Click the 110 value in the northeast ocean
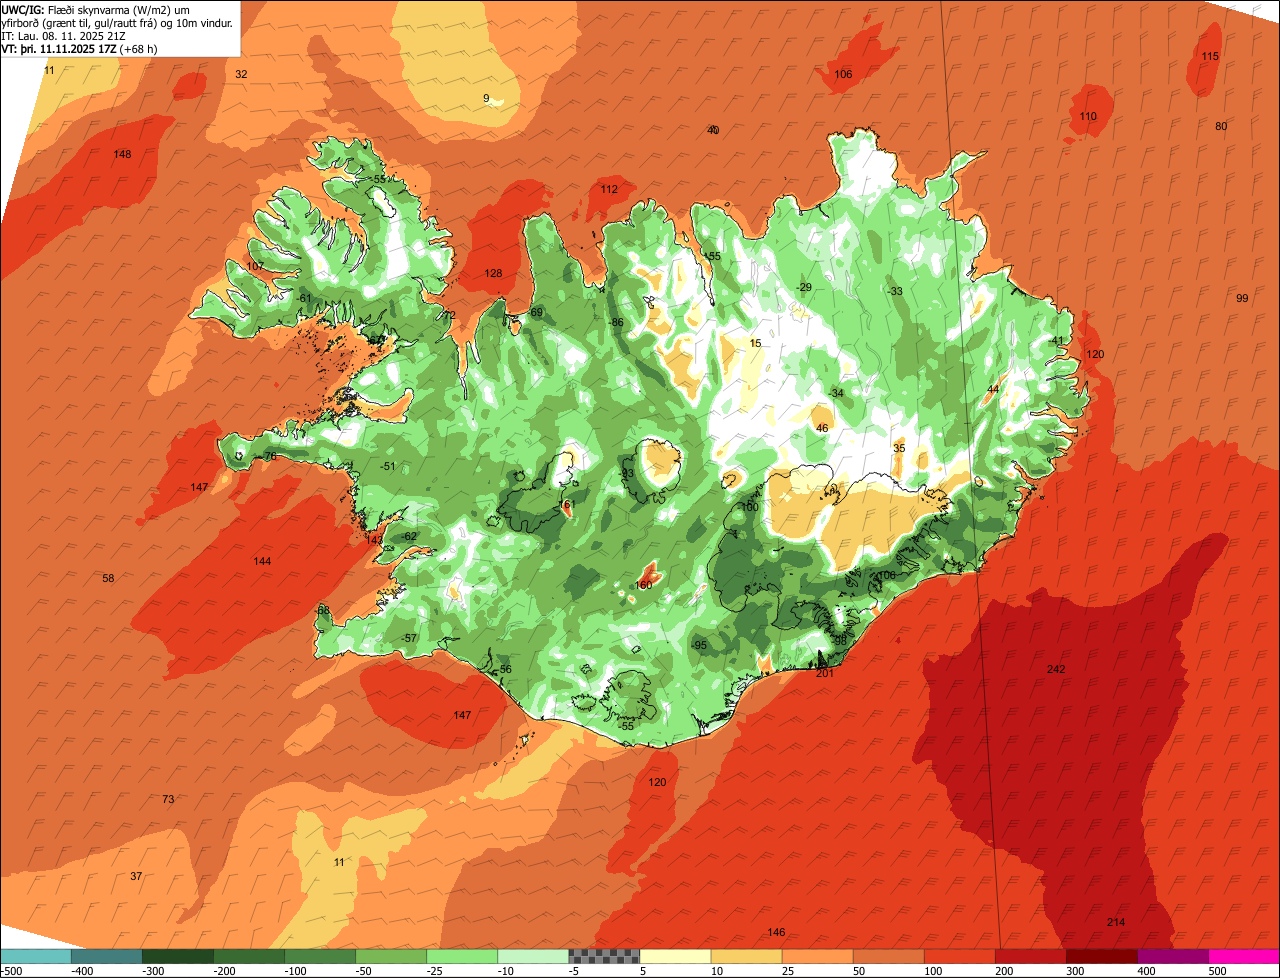The image size is (1280, 978). click(1088, 116)
